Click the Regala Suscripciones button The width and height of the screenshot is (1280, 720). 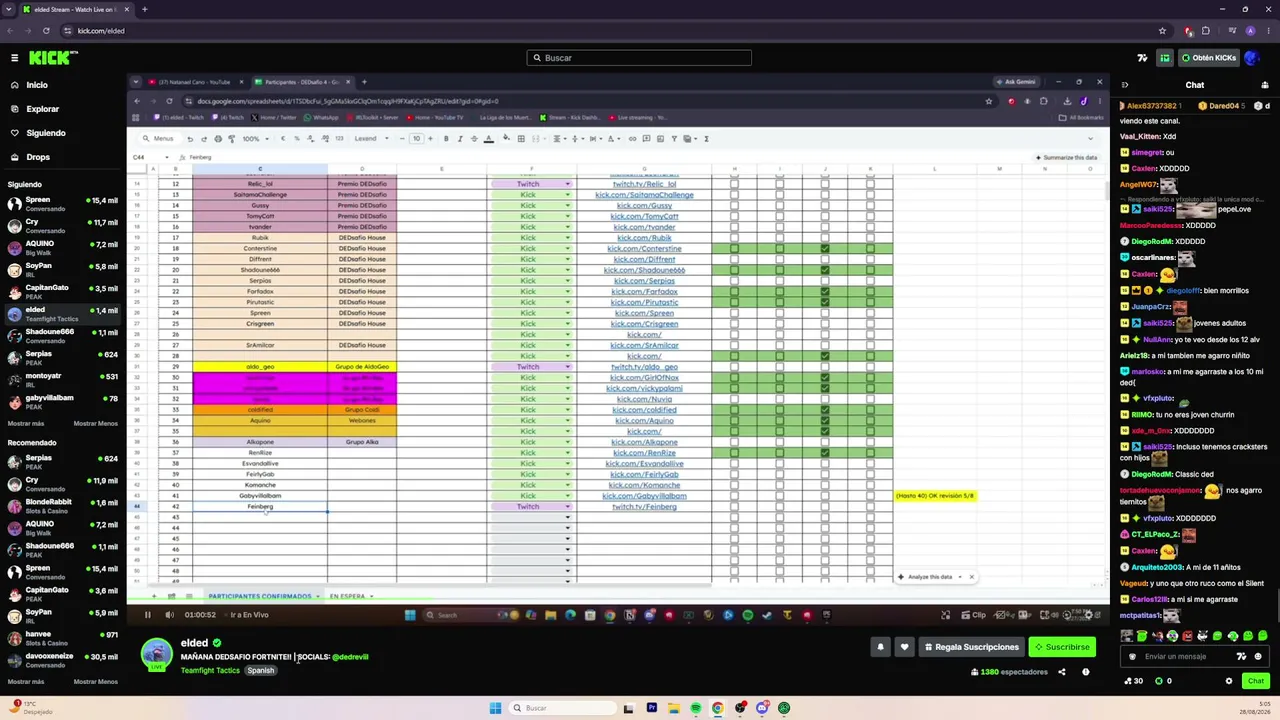971,647
